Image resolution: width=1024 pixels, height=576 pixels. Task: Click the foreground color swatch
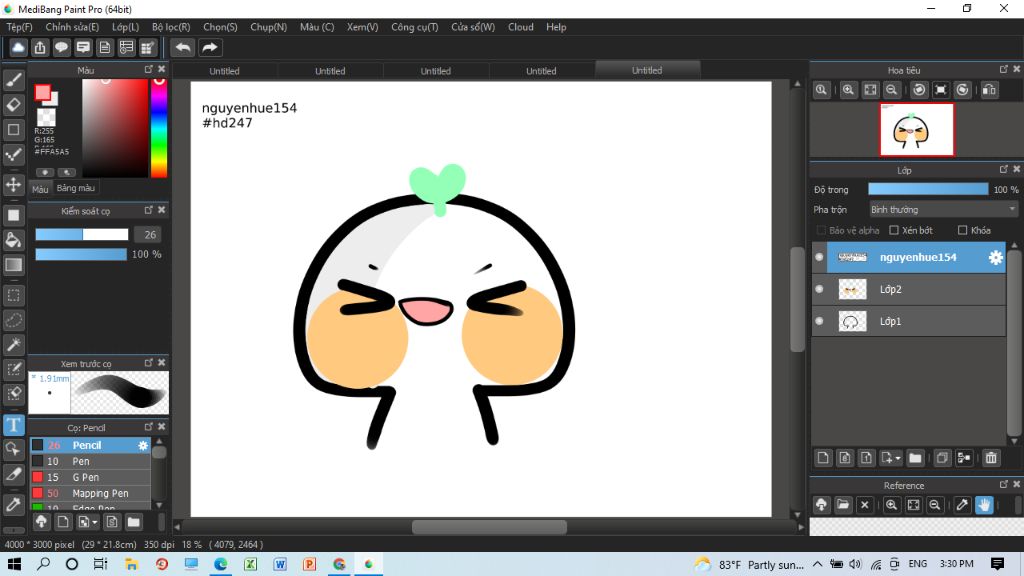(x=42, y=93)
